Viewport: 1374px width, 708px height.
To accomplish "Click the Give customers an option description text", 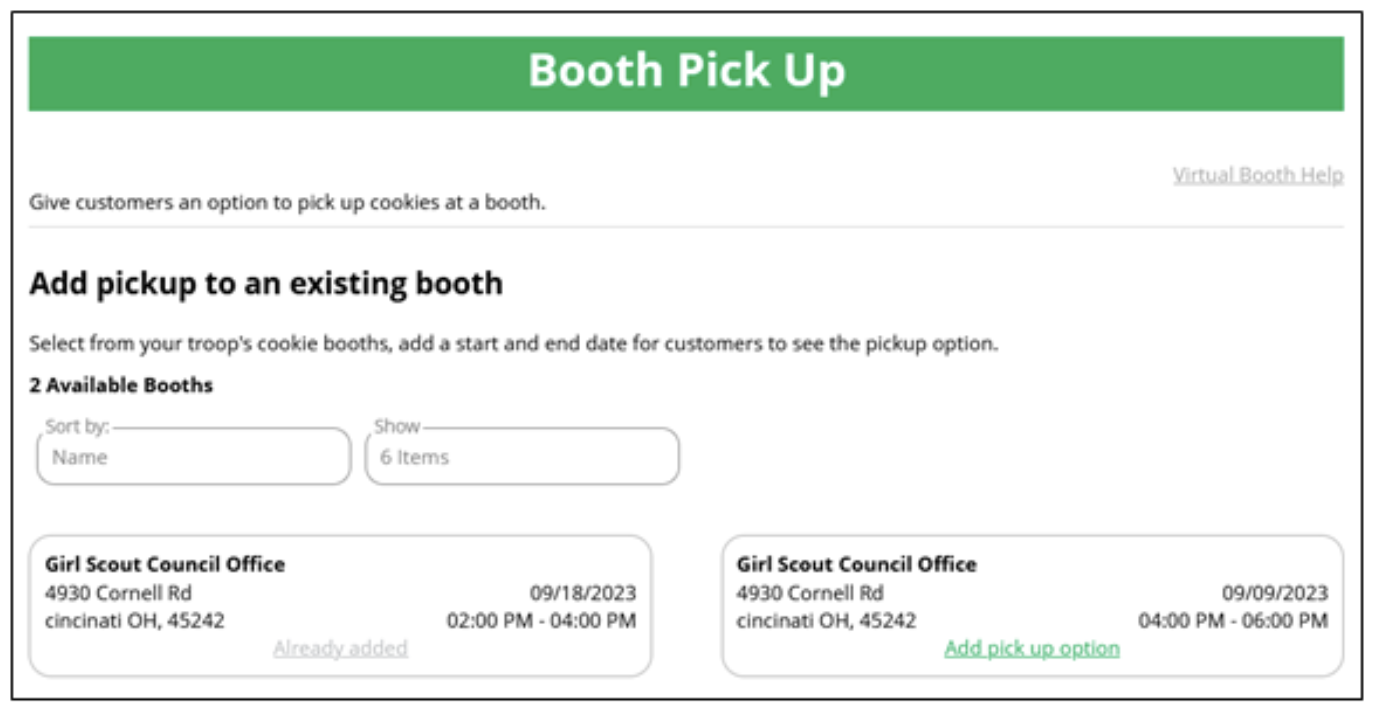I will point(287,203).
